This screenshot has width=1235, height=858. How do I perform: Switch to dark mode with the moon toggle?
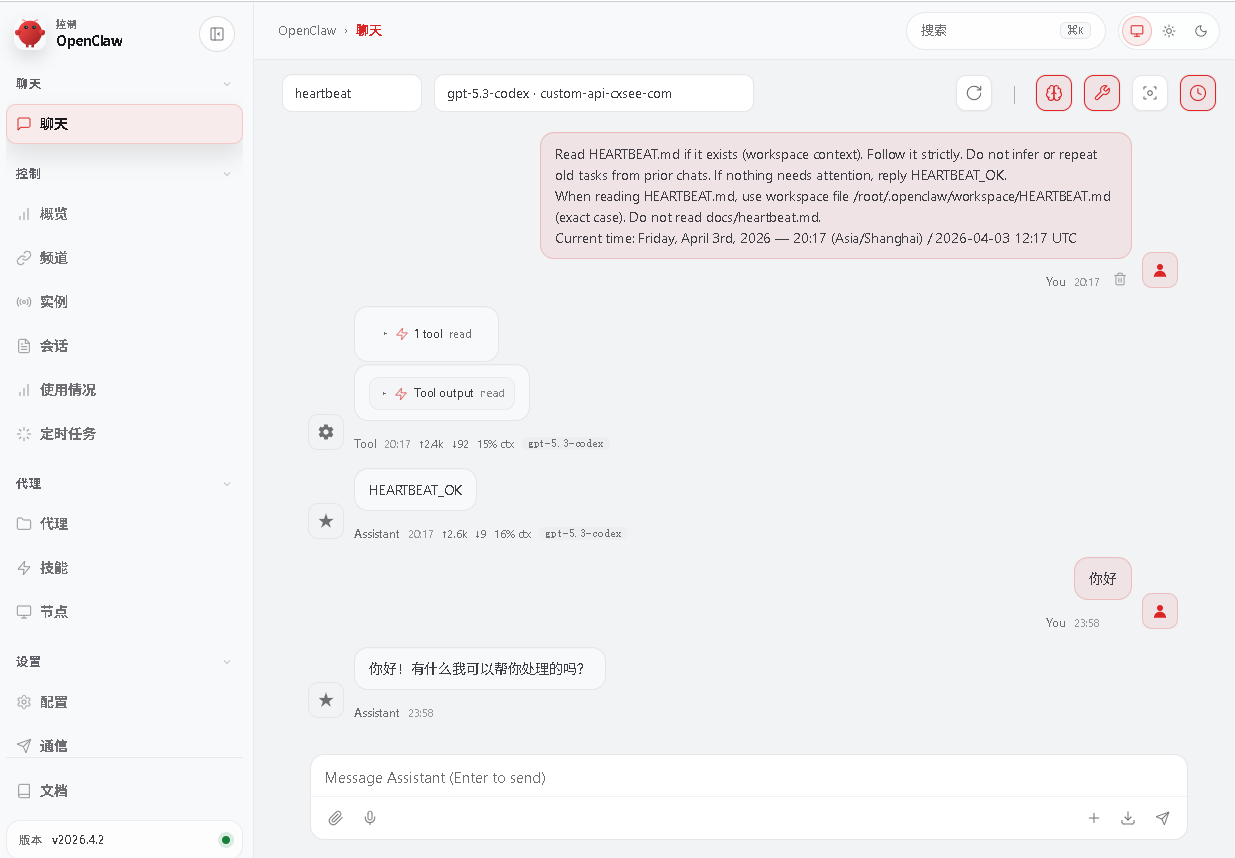[1200, 31]
